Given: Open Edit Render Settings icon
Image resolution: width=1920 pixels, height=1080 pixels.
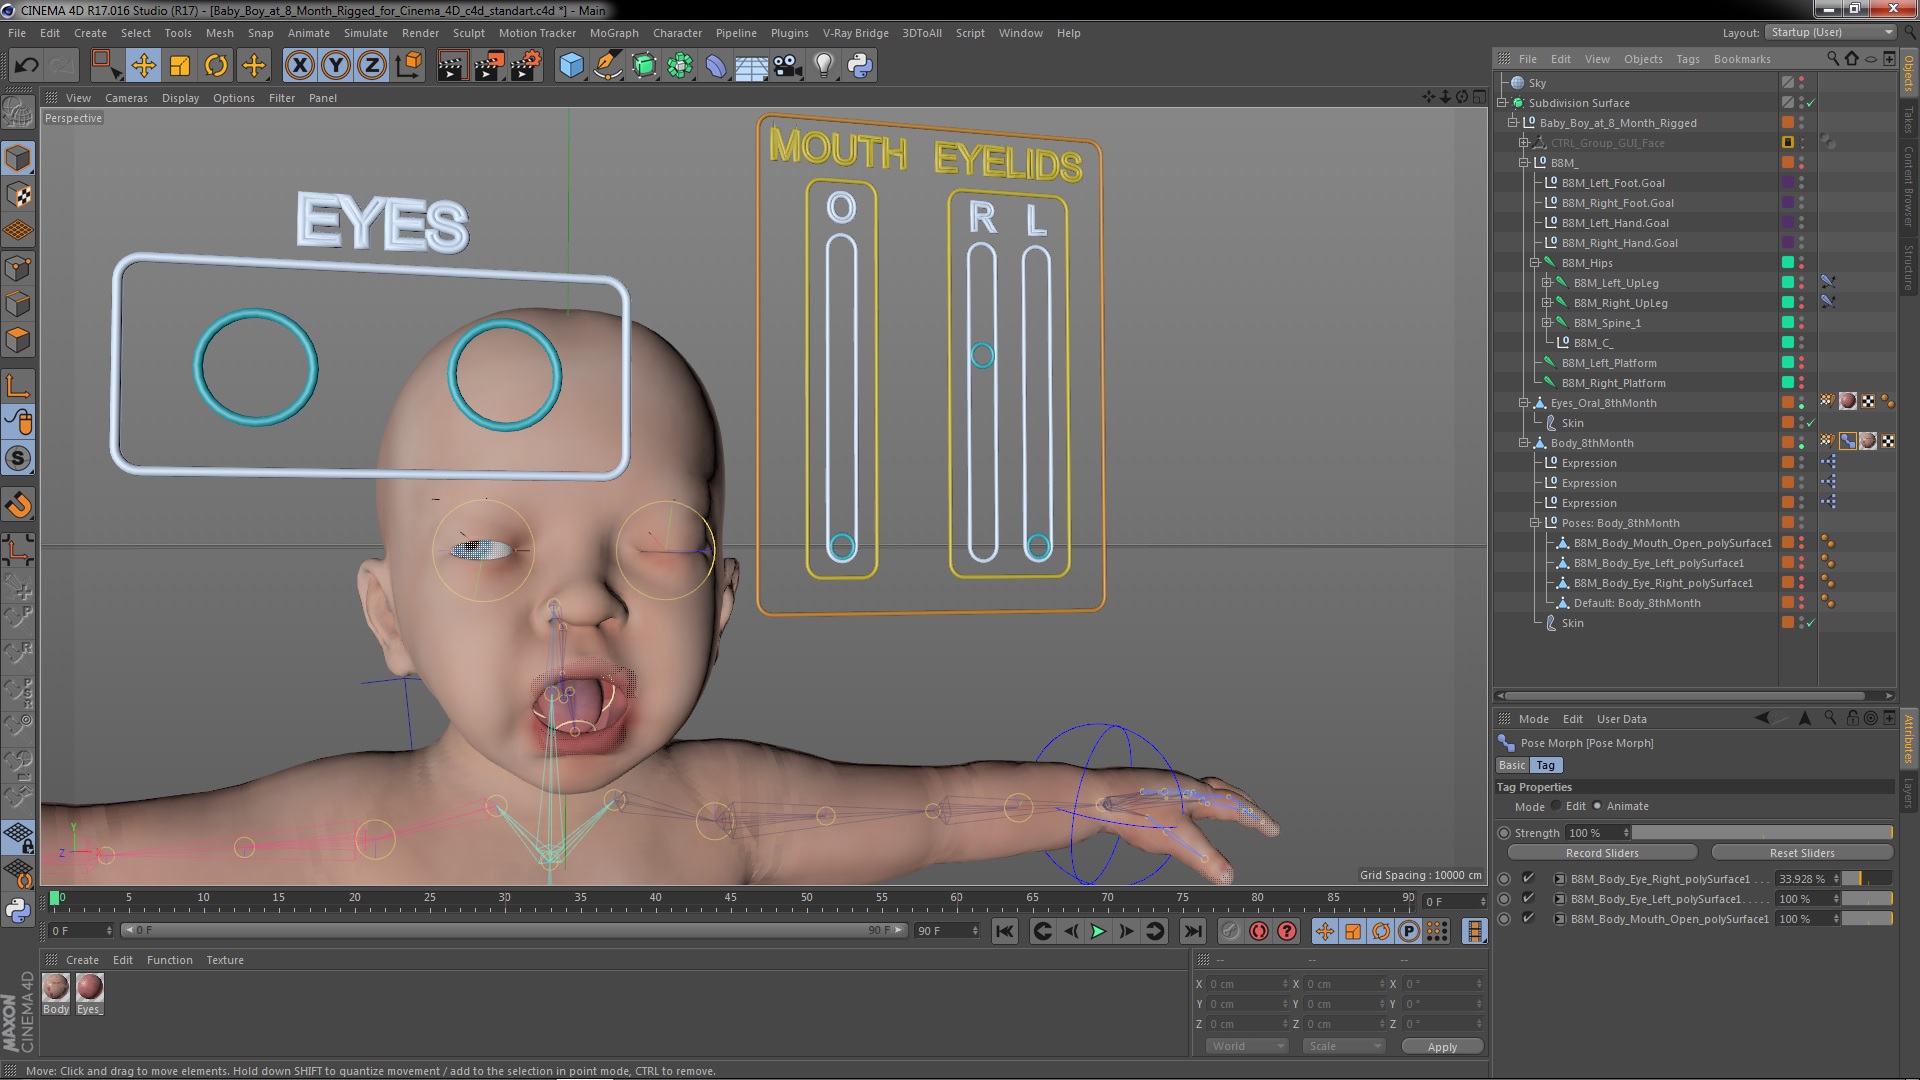Looking at the screenshot, I should point(525,66).
